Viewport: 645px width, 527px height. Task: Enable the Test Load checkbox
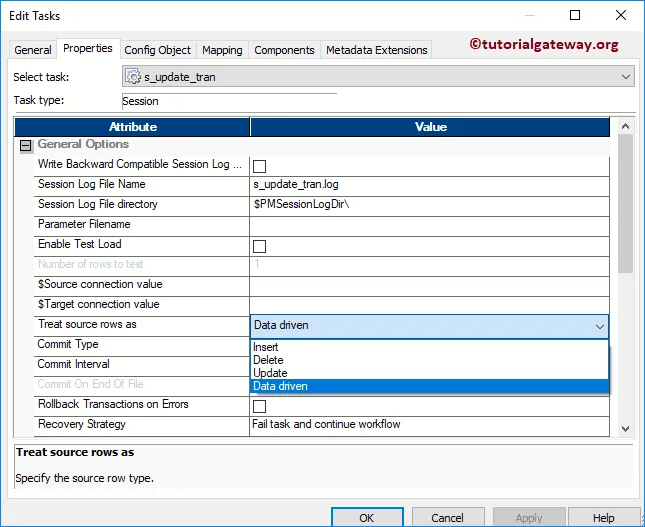pyautogui.click(x=259, y=246)
